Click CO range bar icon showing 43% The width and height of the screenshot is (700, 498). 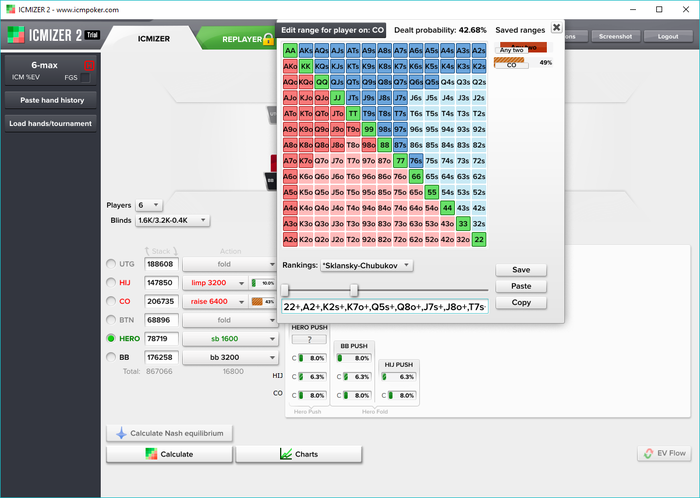point(263,302)
